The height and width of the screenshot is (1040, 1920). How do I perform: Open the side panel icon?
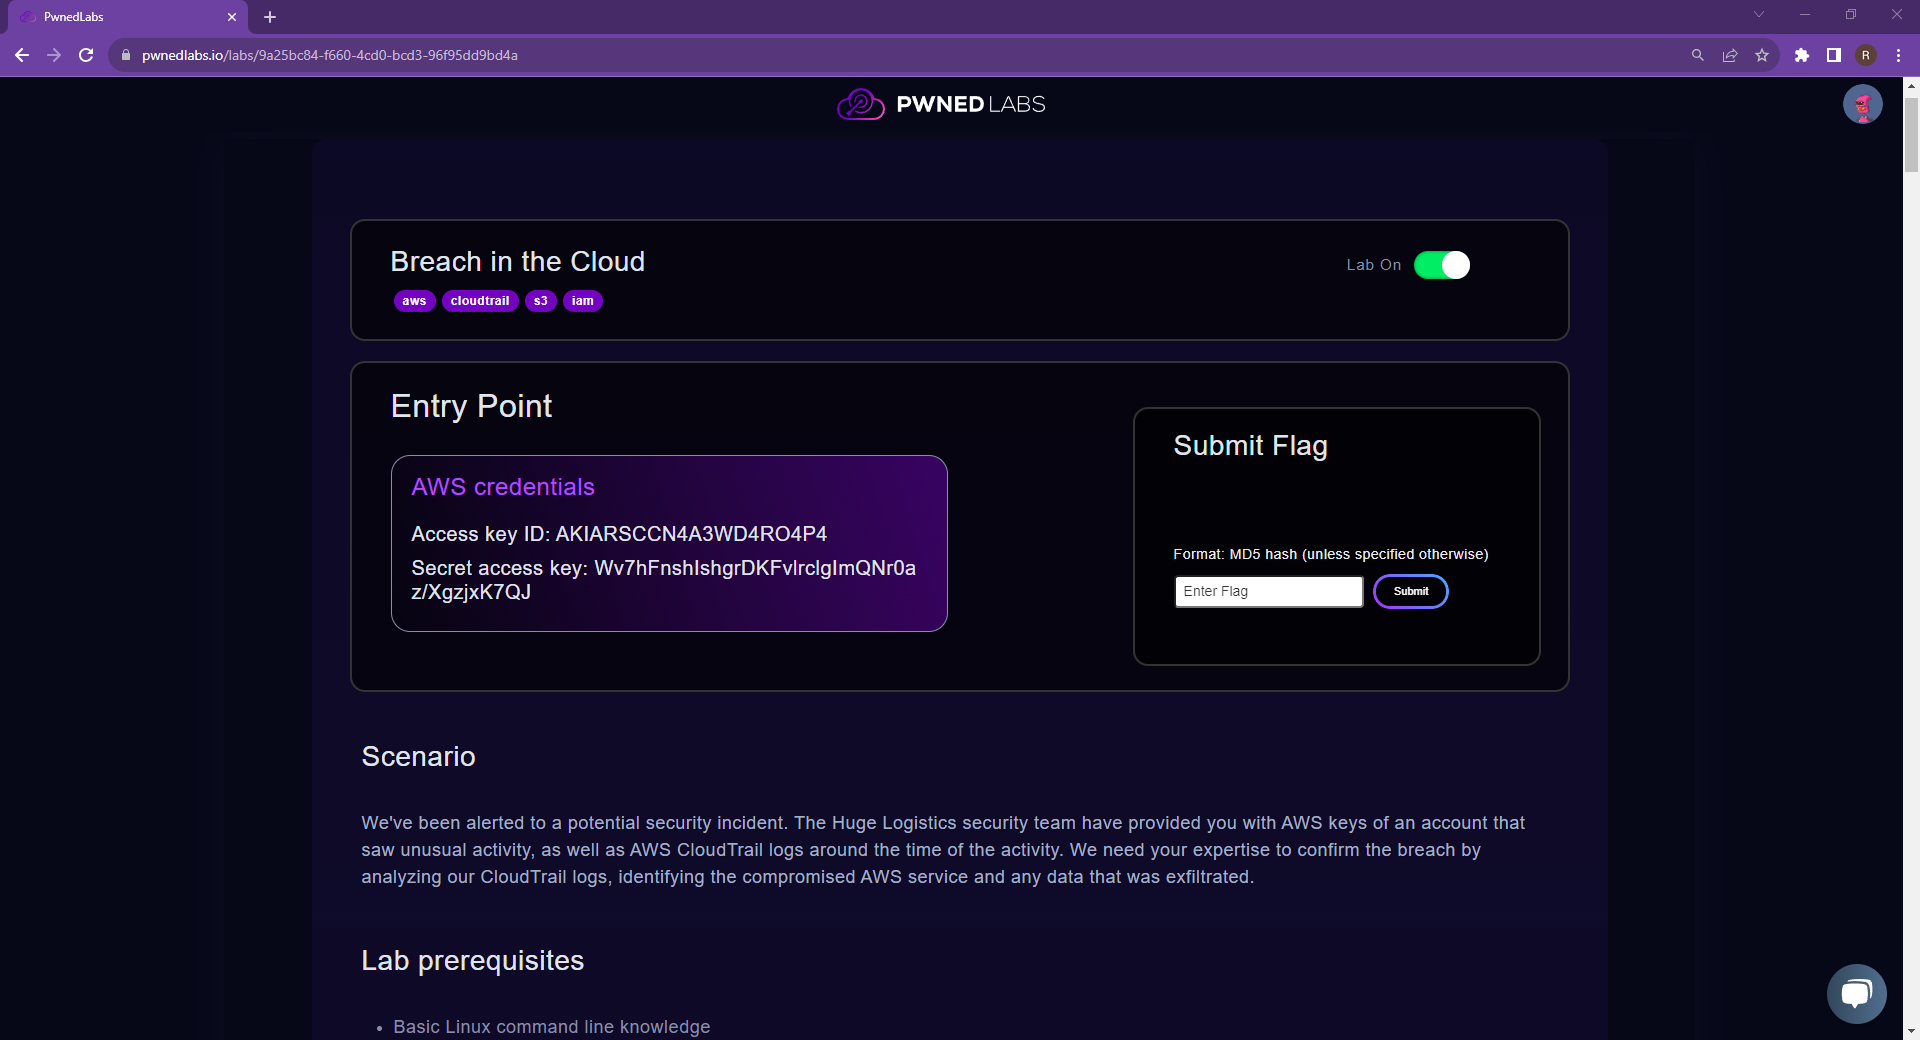1834,55
